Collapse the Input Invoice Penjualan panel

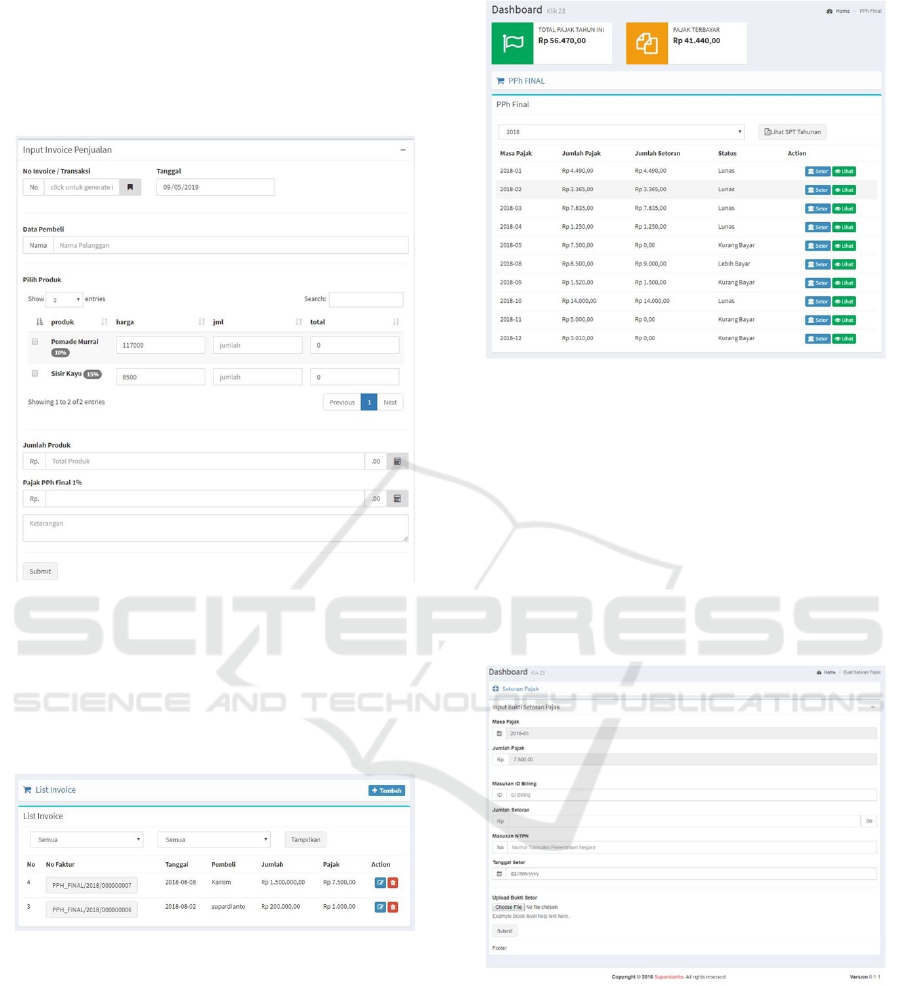403,150
